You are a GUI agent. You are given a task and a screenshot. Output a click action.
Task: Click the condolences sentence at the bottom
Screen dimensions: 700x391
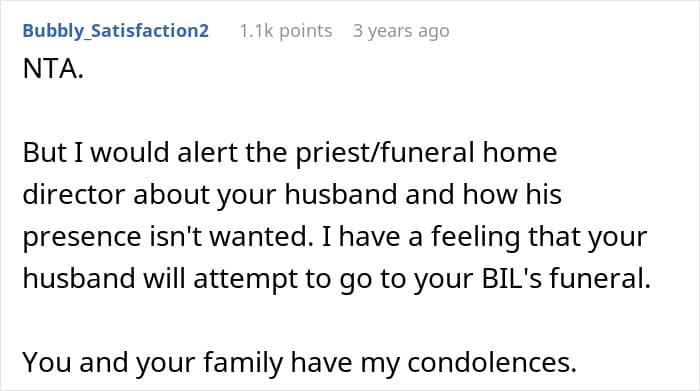click(300, 362)
